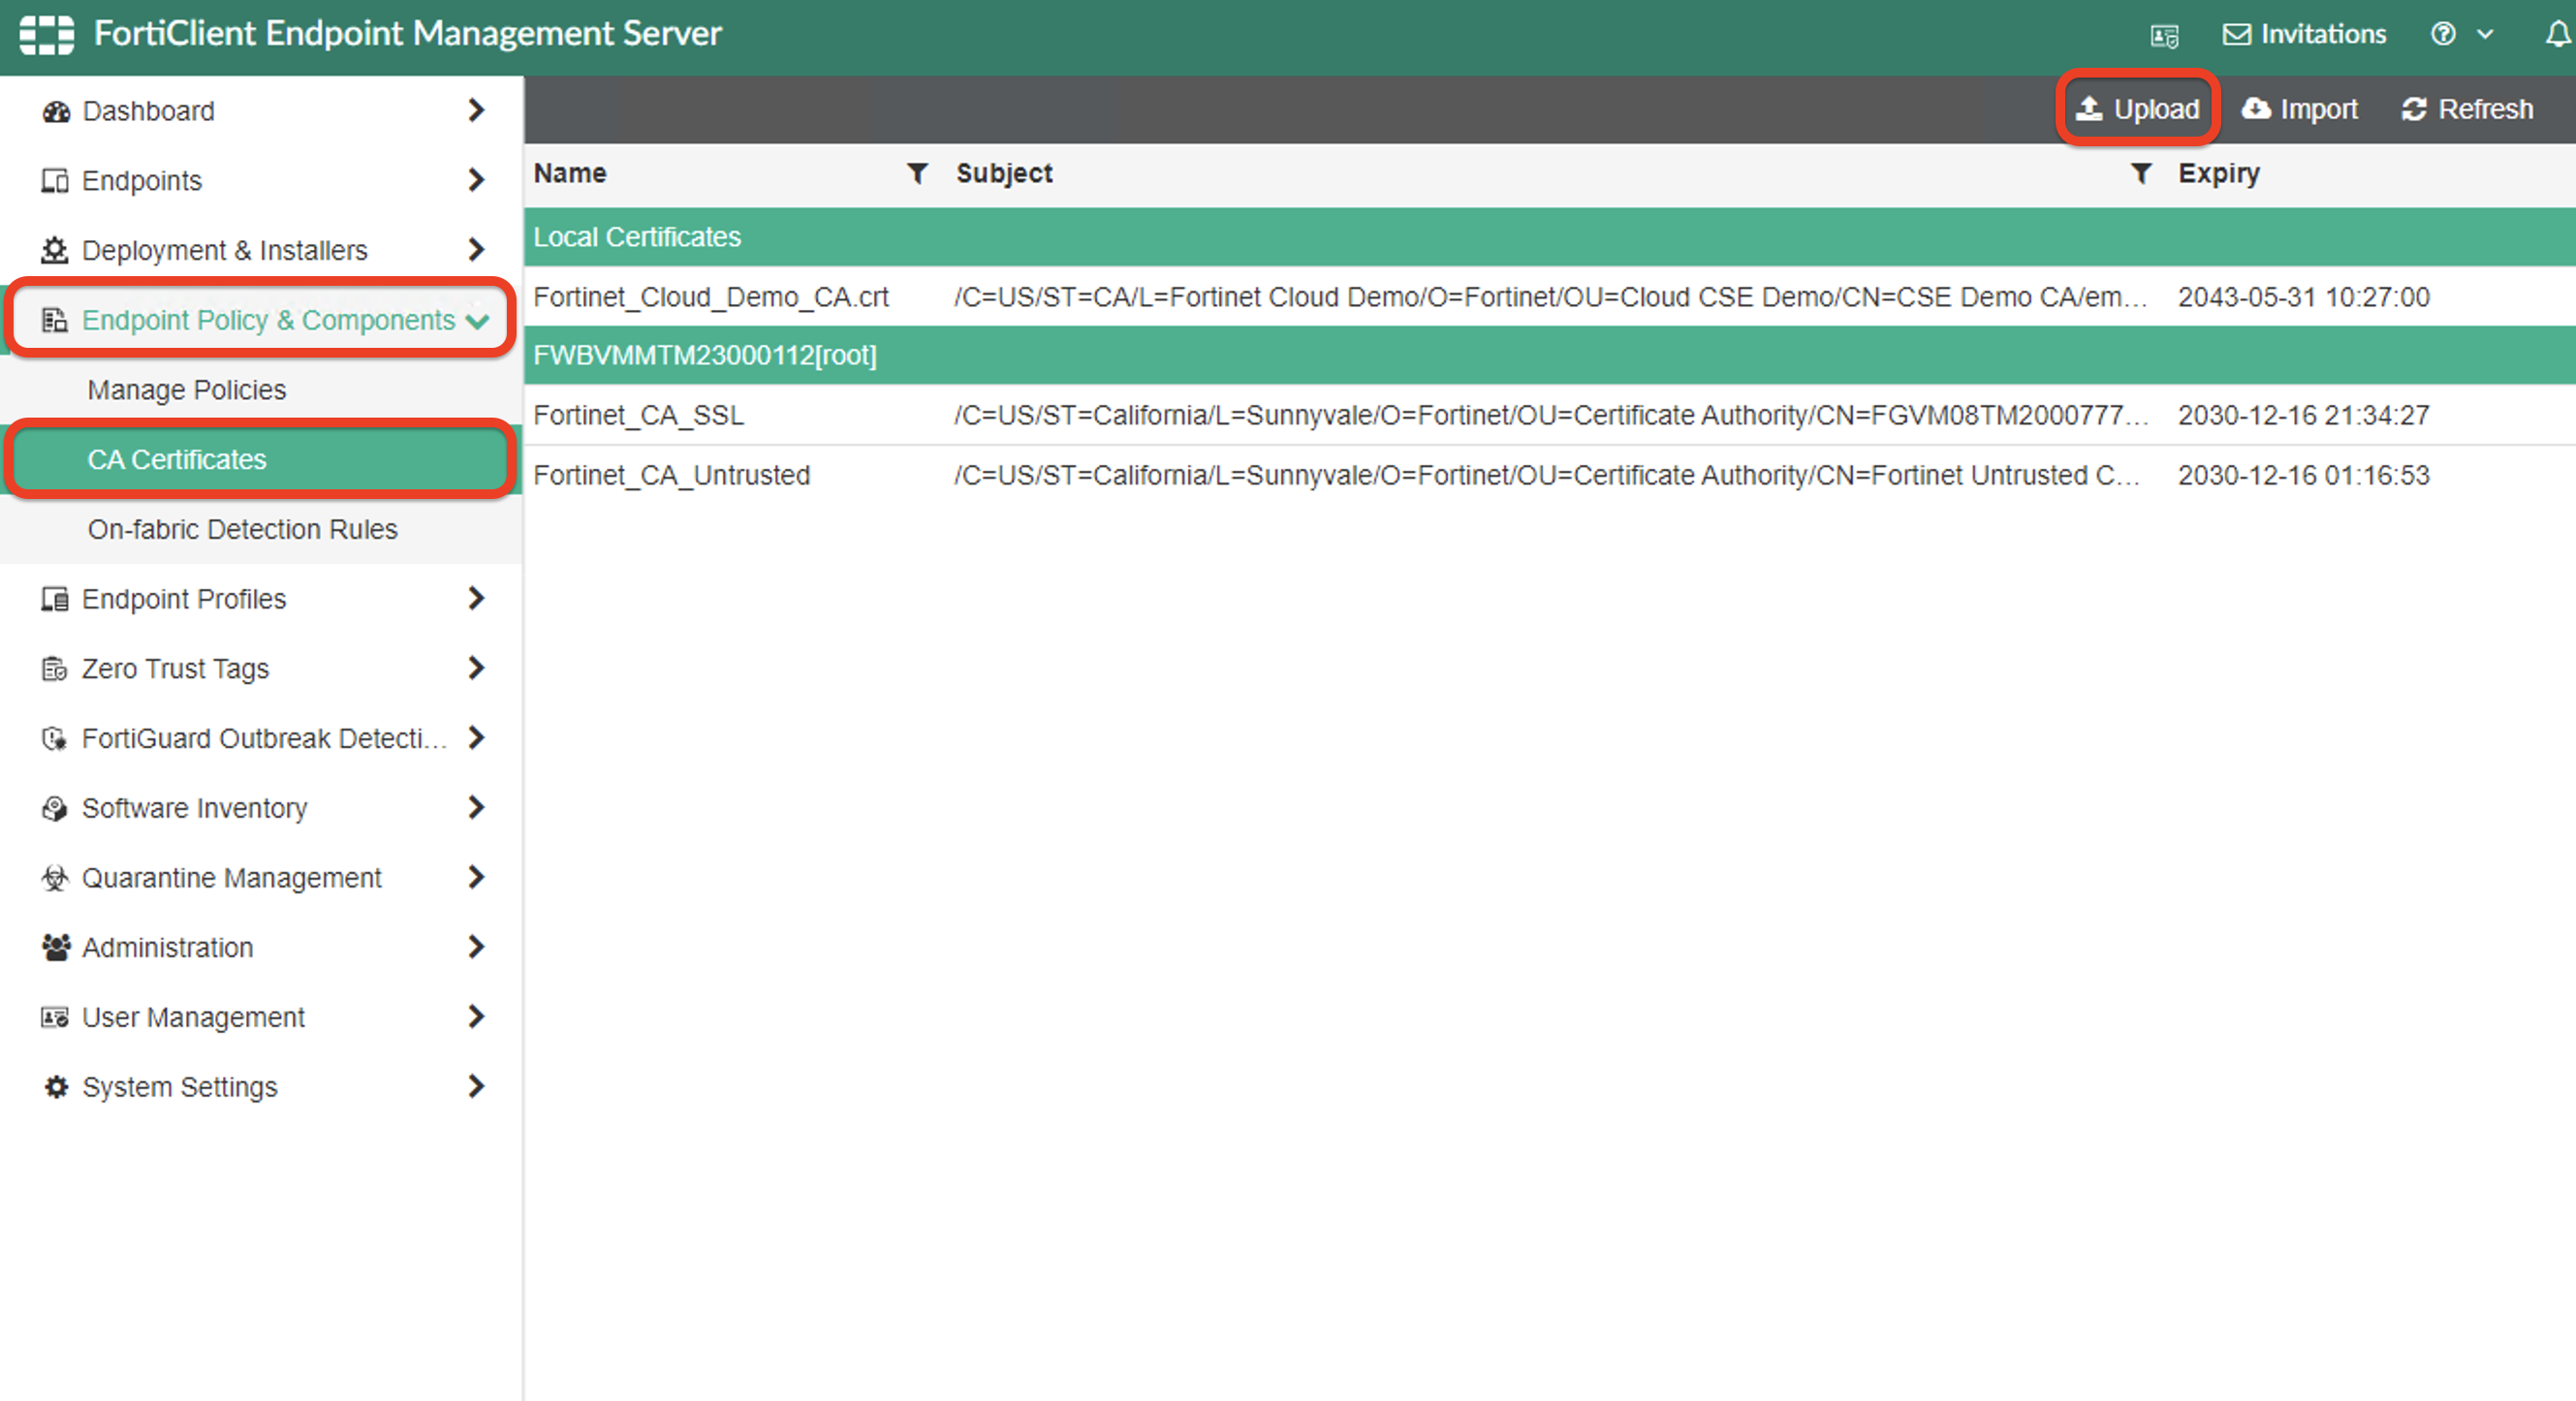Expand the Dashboard menu chevron

tap(476, 110)
